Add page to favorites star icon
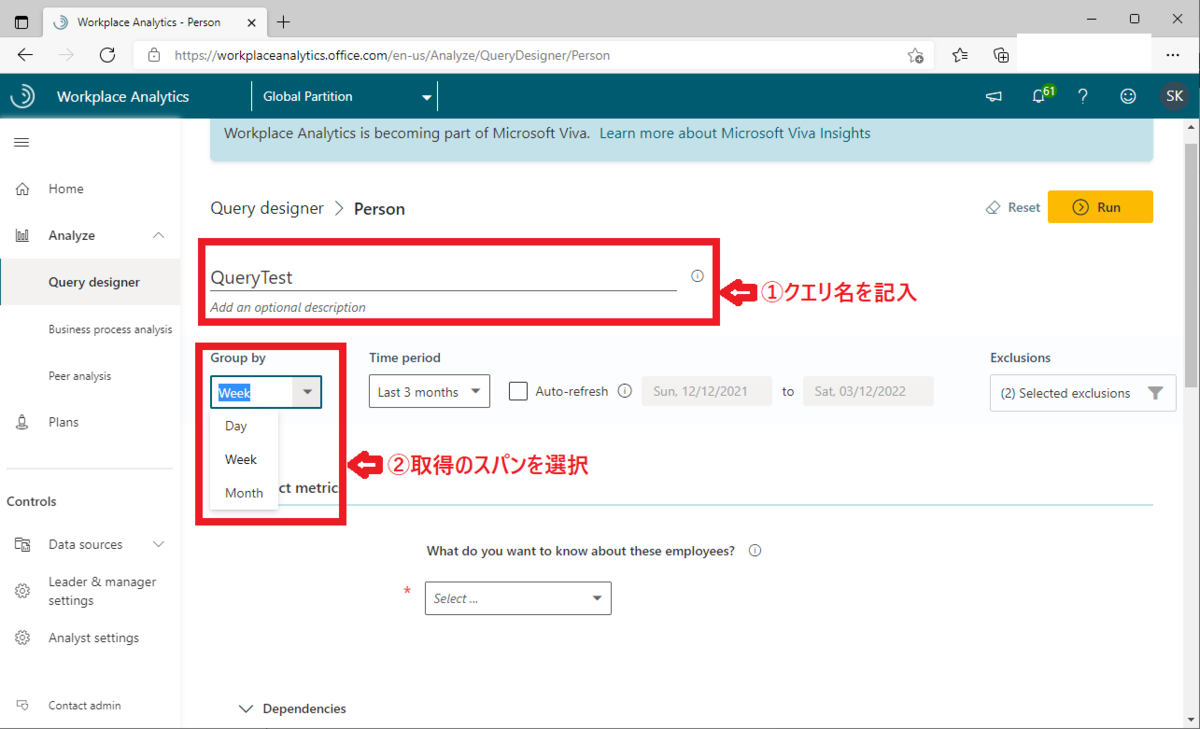The image size is (1200, 729). pyautogui.click(x=915, y=55)
